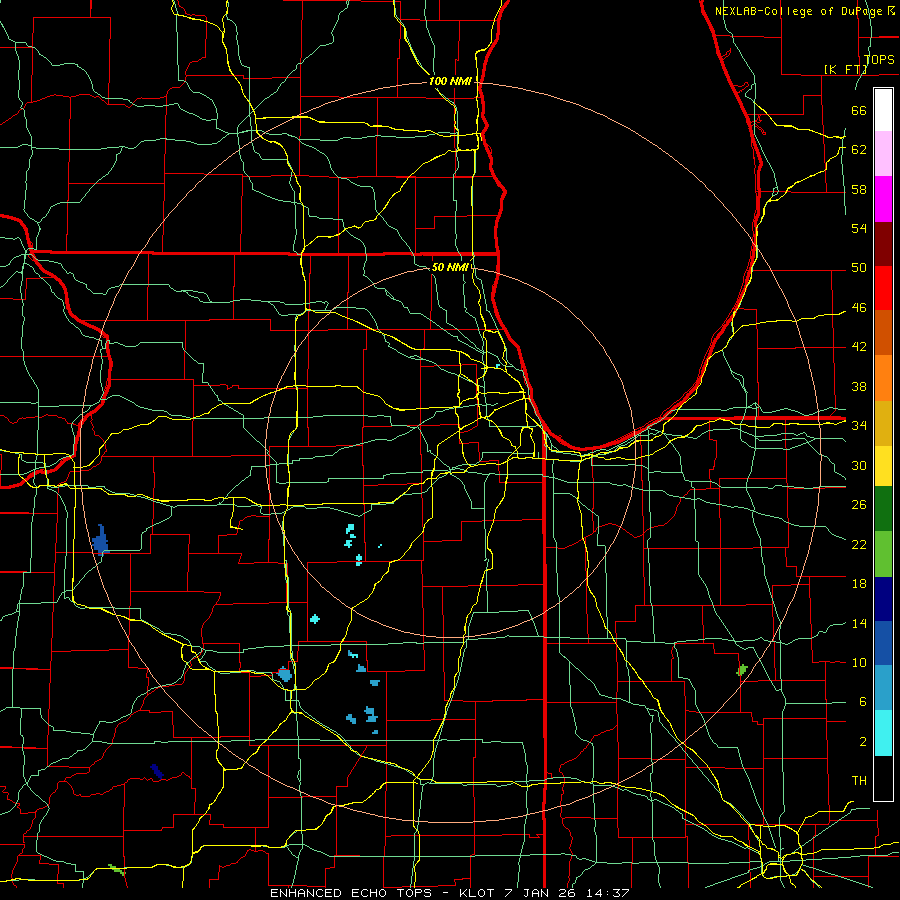Click the light pink legend swatch

(883, 154)
